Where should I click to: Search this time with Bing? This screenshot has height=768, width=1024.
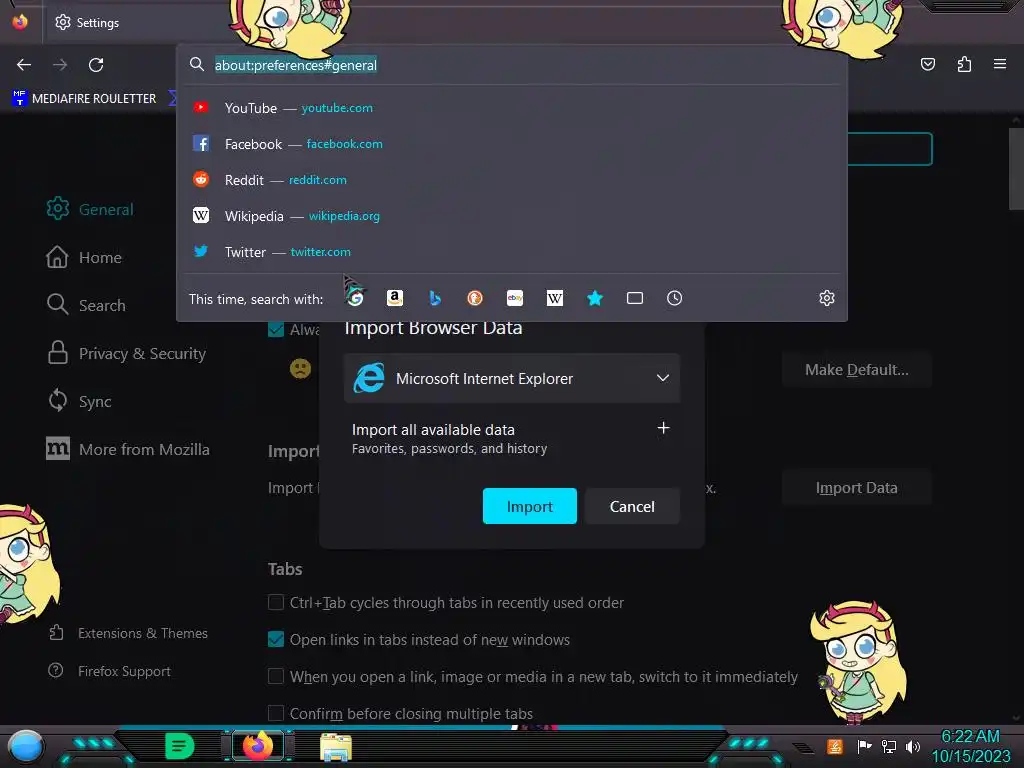click(435, 298)
